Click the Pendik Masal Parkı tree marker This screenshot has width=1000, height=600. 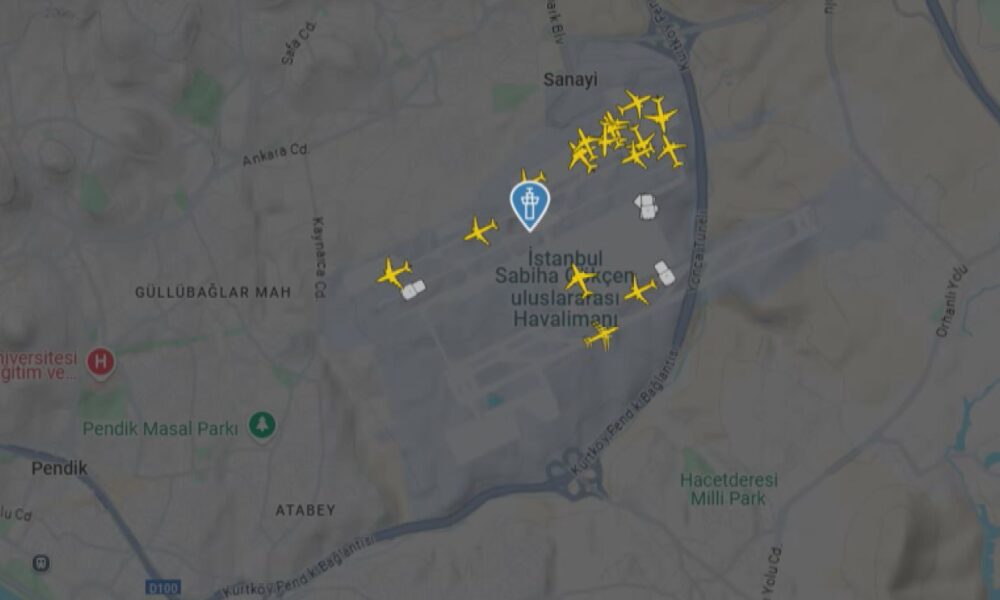[261, 425]
